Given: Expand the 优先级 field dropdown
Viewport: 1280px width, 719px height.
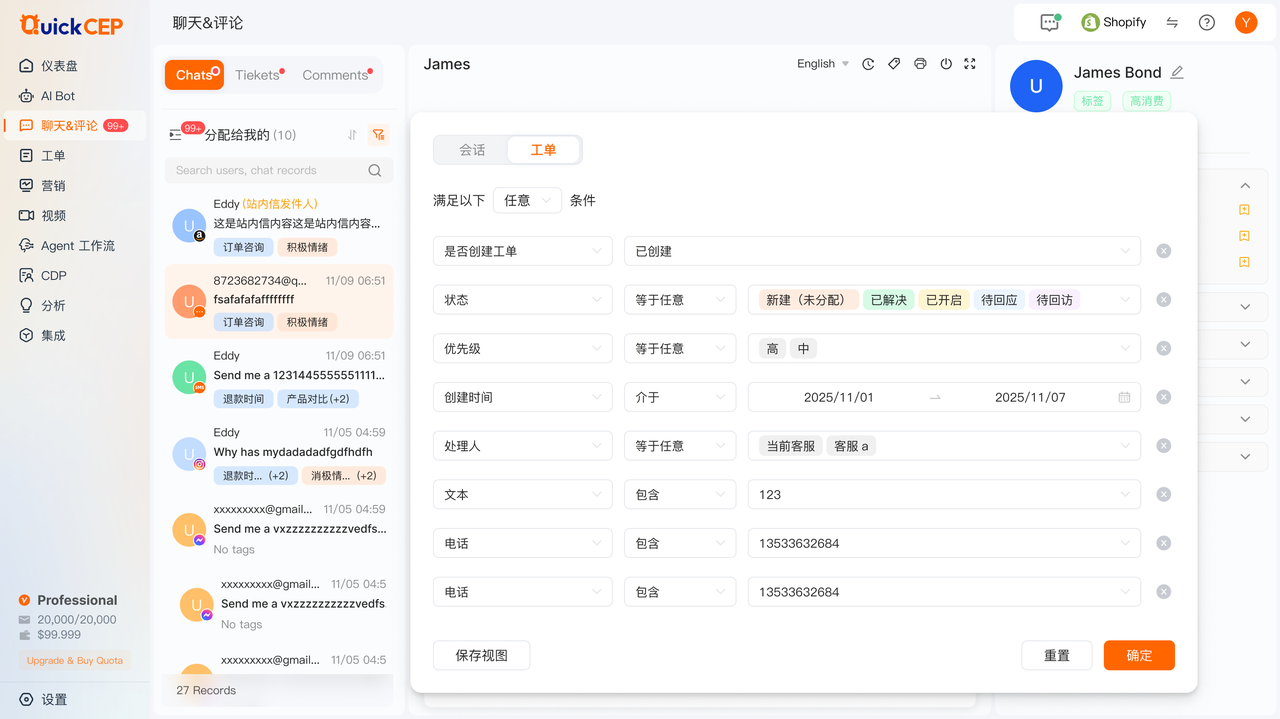Looking at the screenshot, I should (522, 349).
